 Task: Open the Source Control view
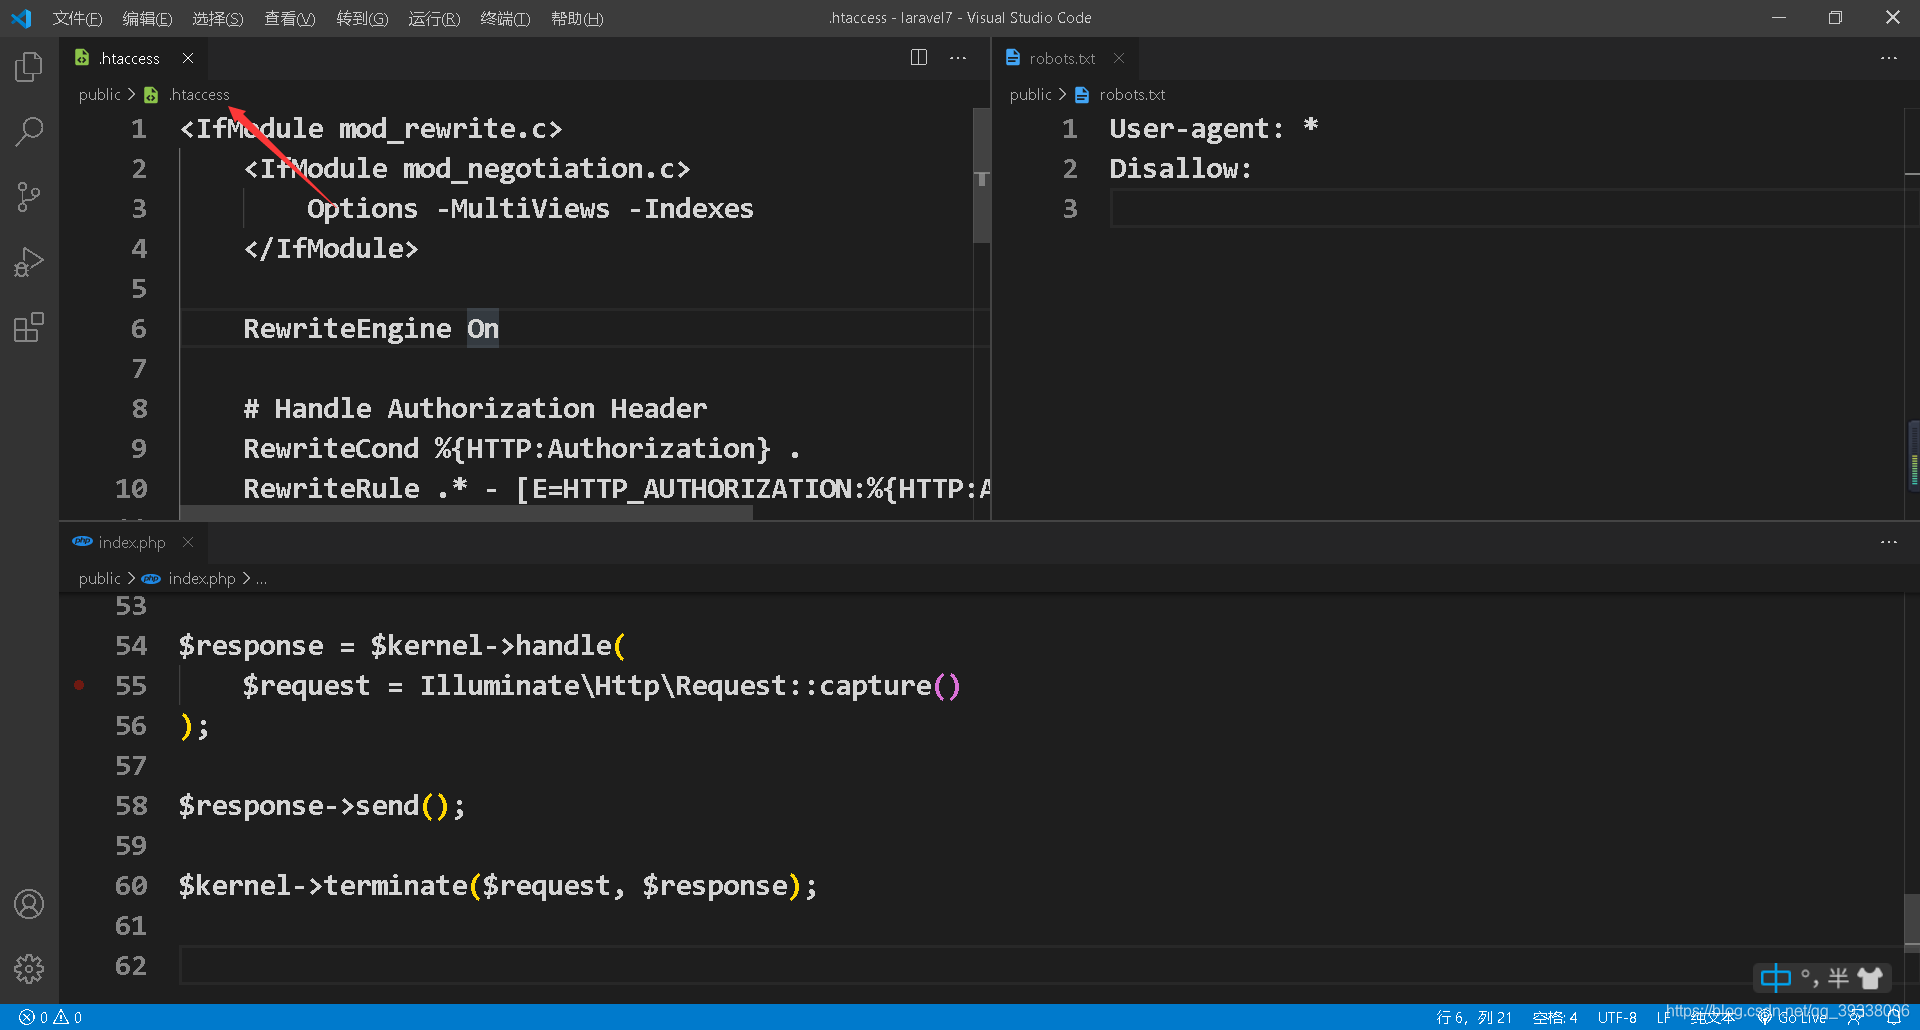point(28,196)
